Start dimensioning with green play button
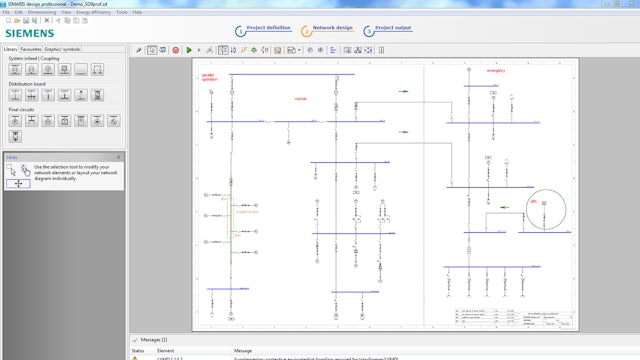 click(x=189, y=50)
